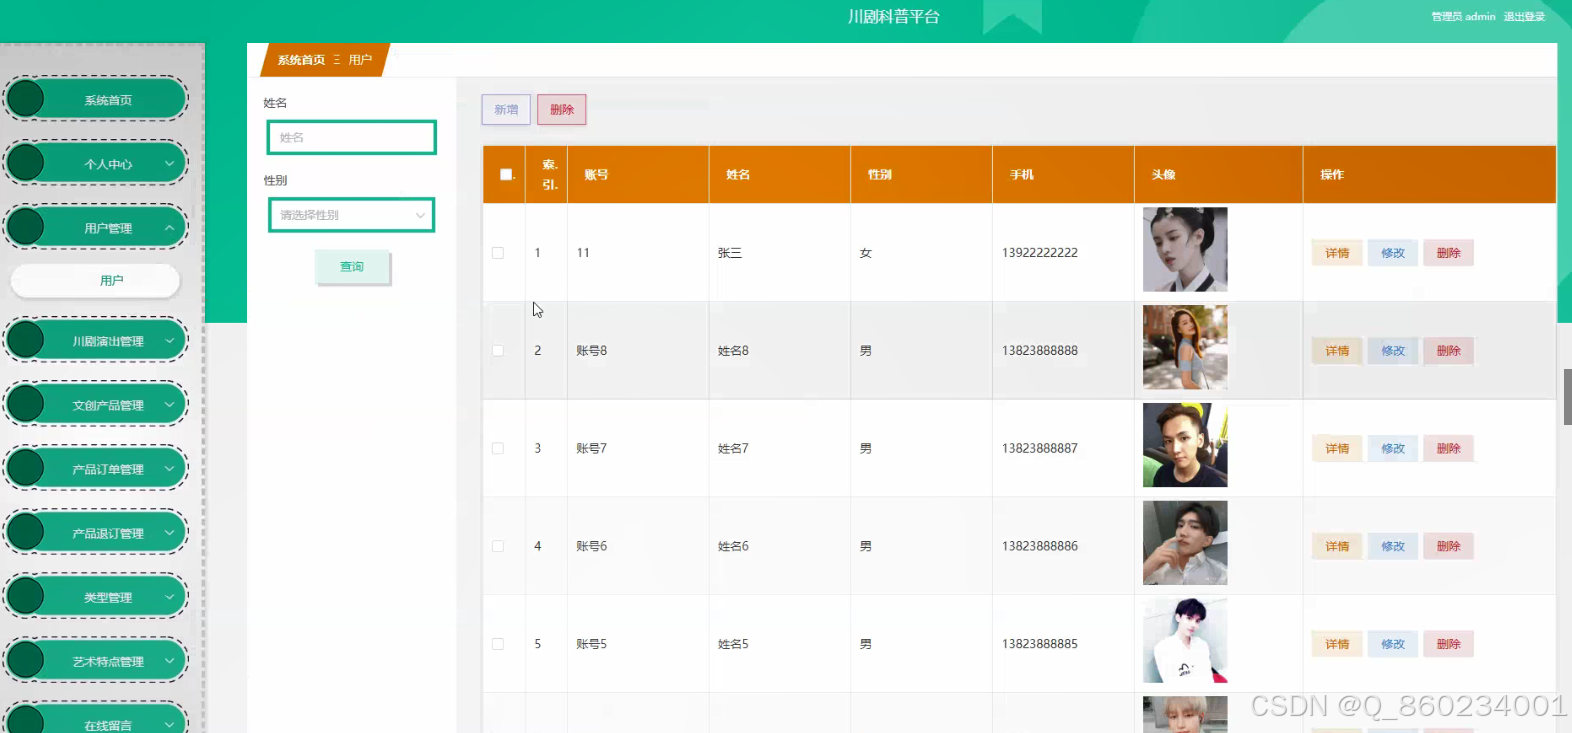This screenshot has height=733, width=1572.
Task: Select the 用户 submenu item
Action: pos(96,281)
